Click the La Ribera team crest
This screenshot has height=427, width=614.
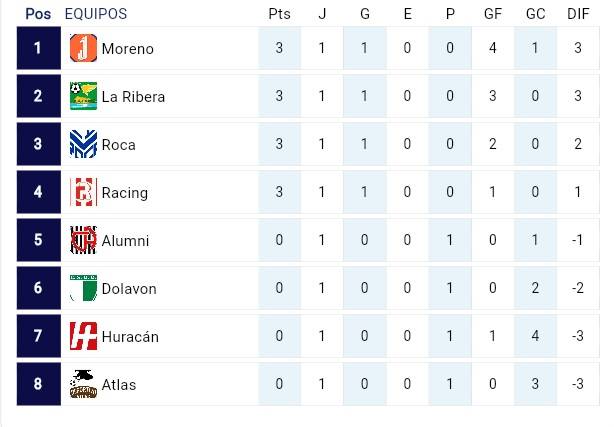tap(83, 96)
